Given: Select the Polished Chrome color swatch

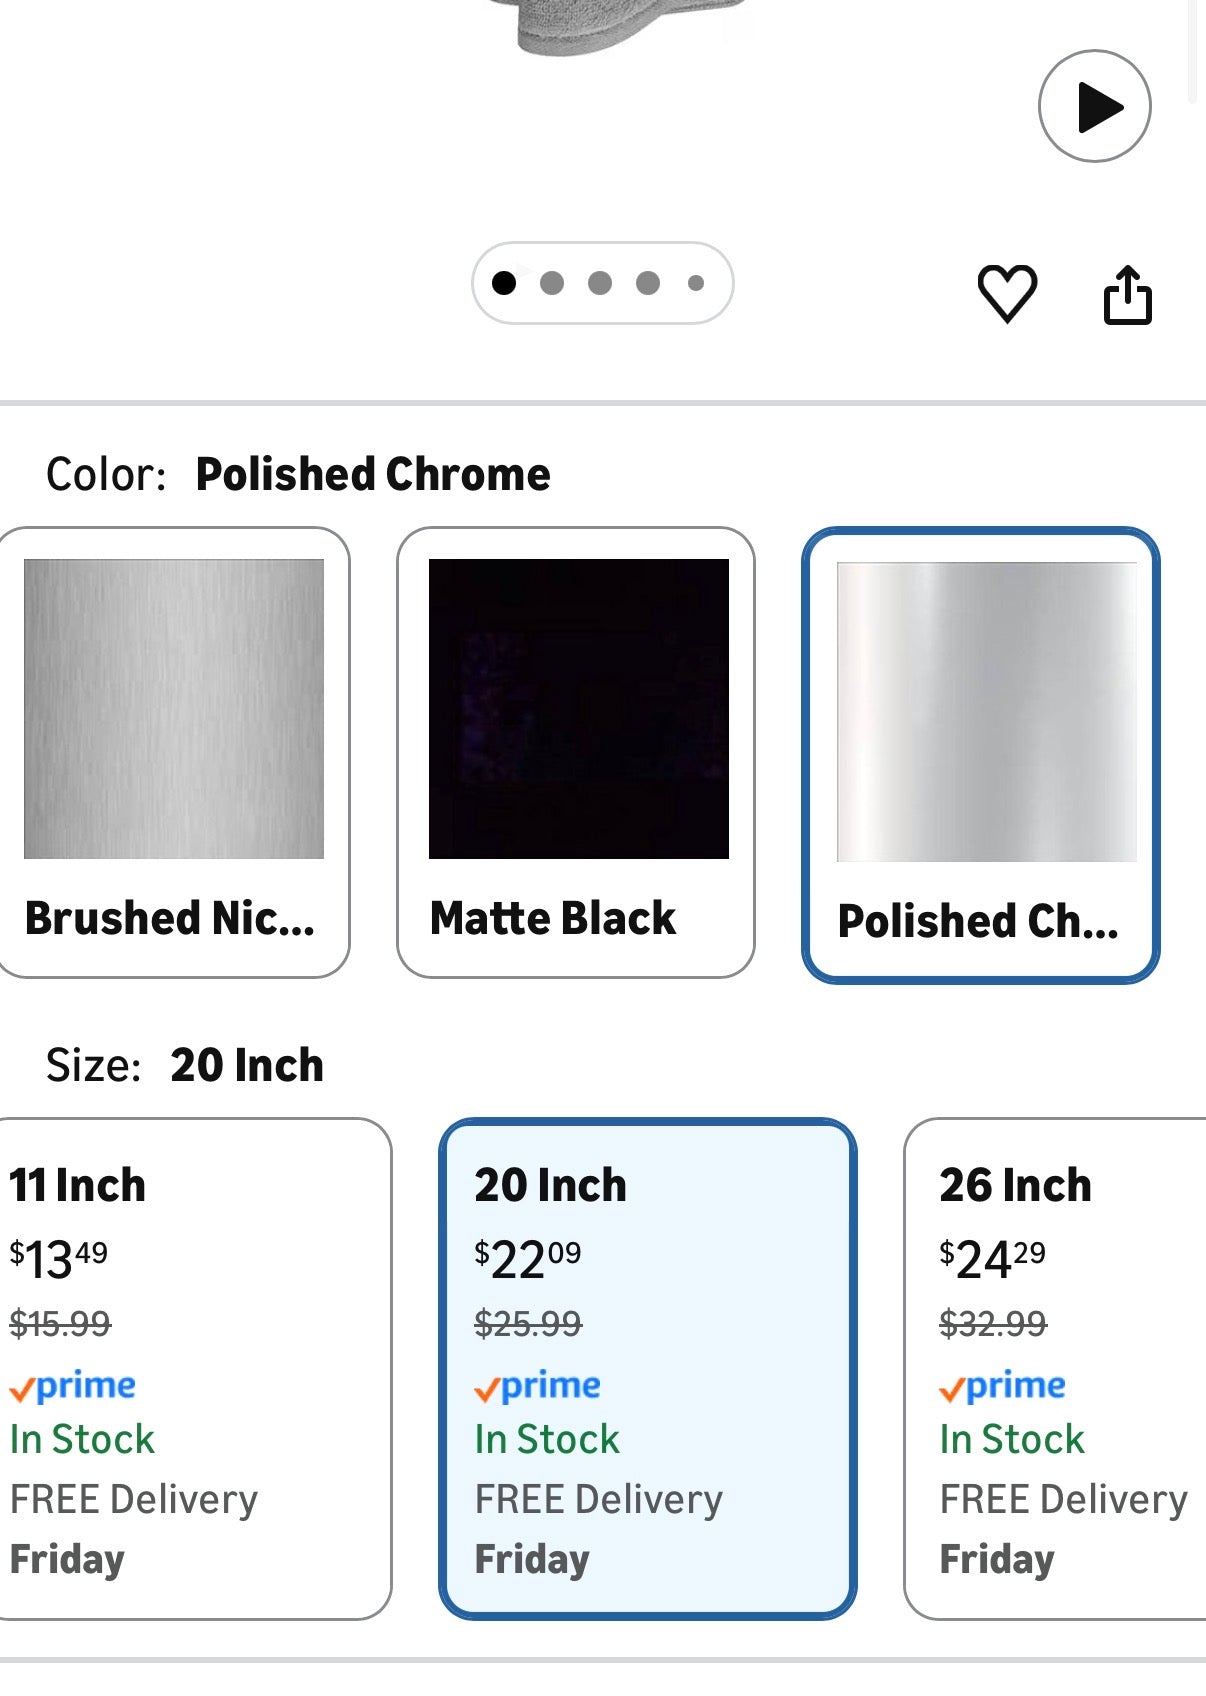Looking at the screenshot, I should [x=985, y=711].
